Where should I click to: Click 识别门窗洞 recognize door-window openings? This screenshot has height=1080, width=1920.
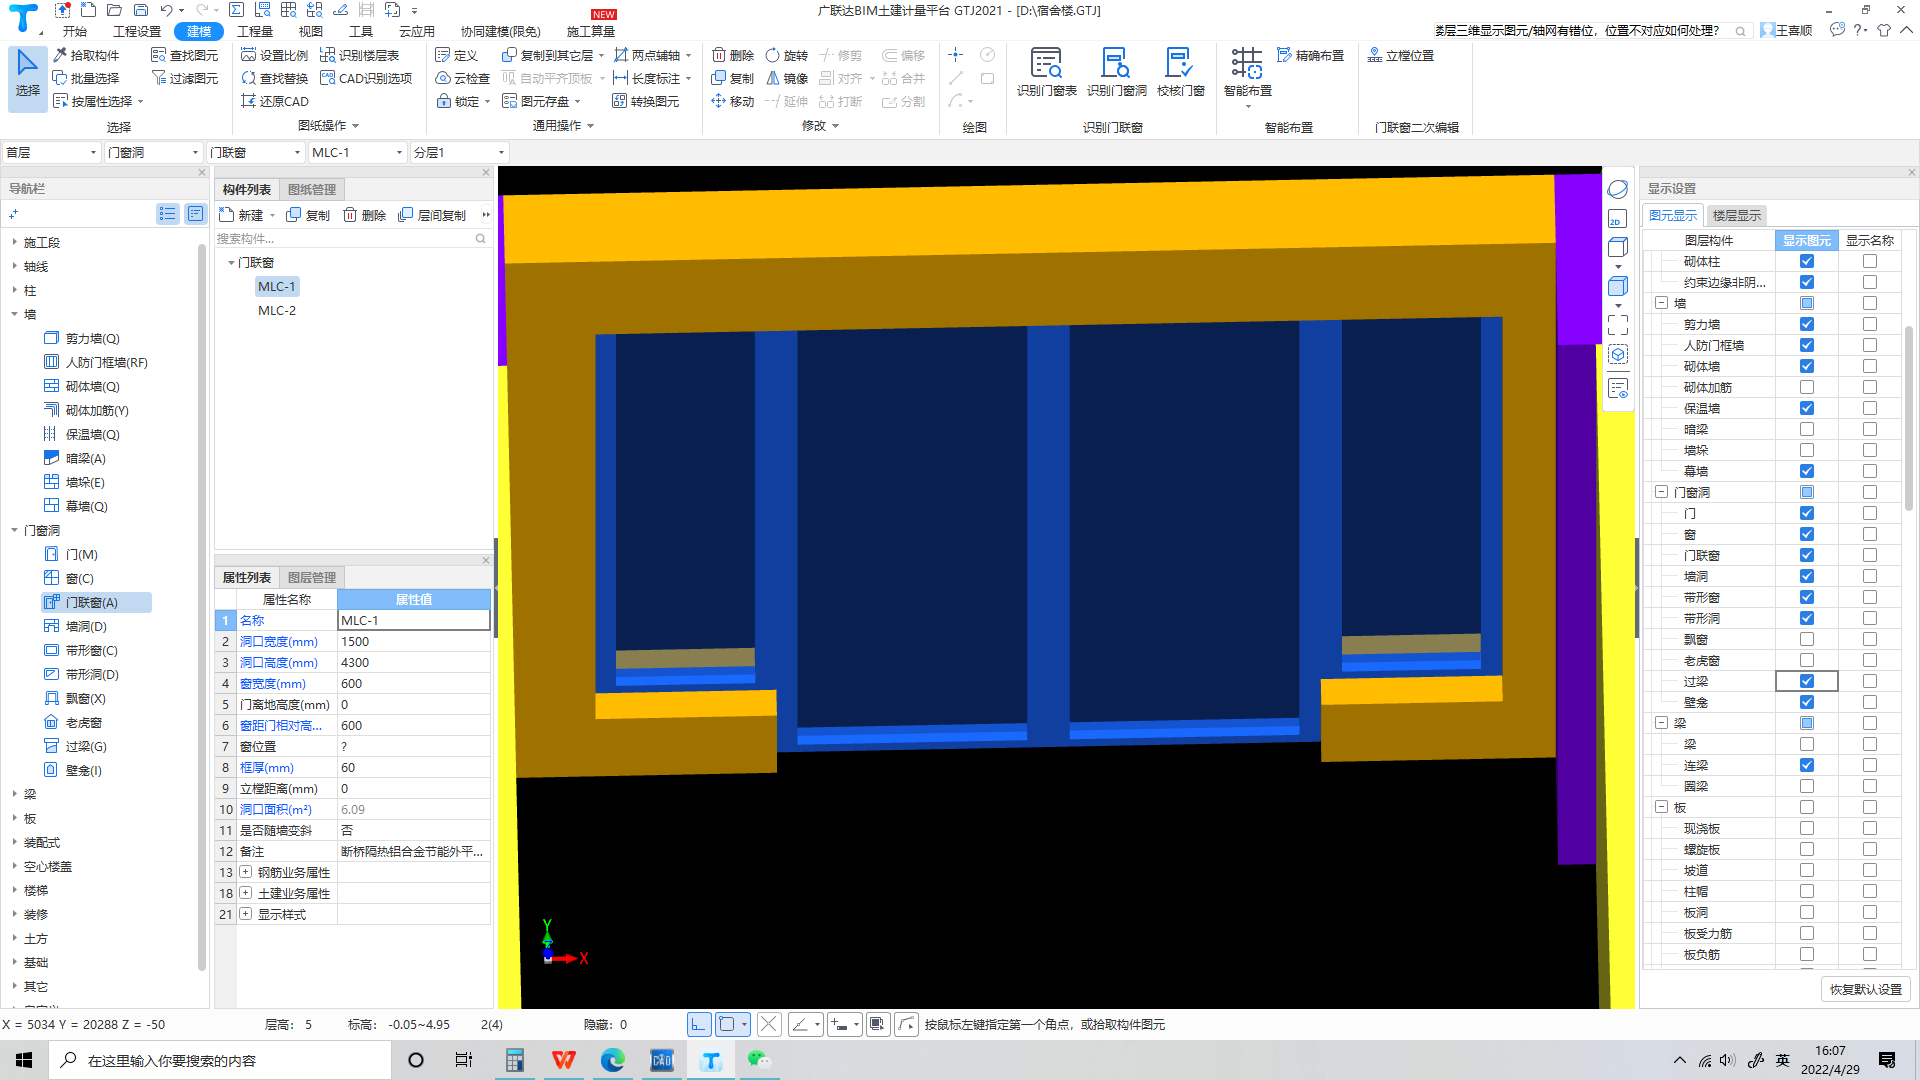click(x=1116, y=72)
